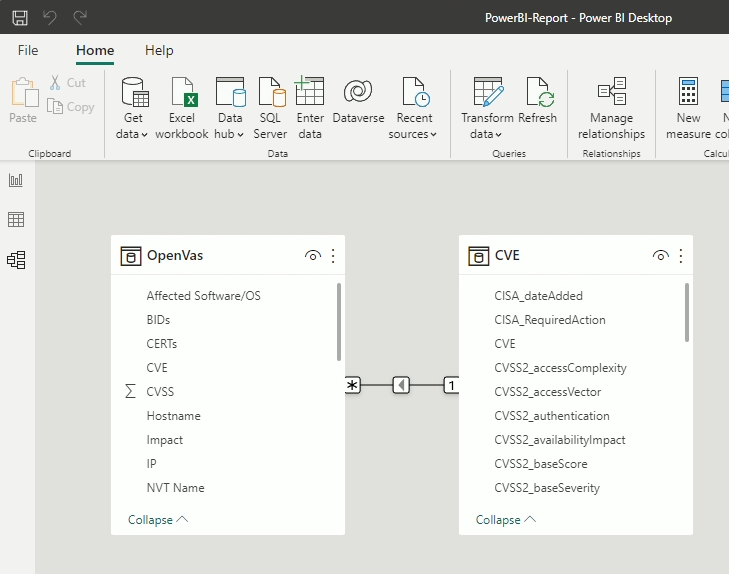Open Manage relationships dialog
This screenshot has height=574, width=729.
[611, 108]
